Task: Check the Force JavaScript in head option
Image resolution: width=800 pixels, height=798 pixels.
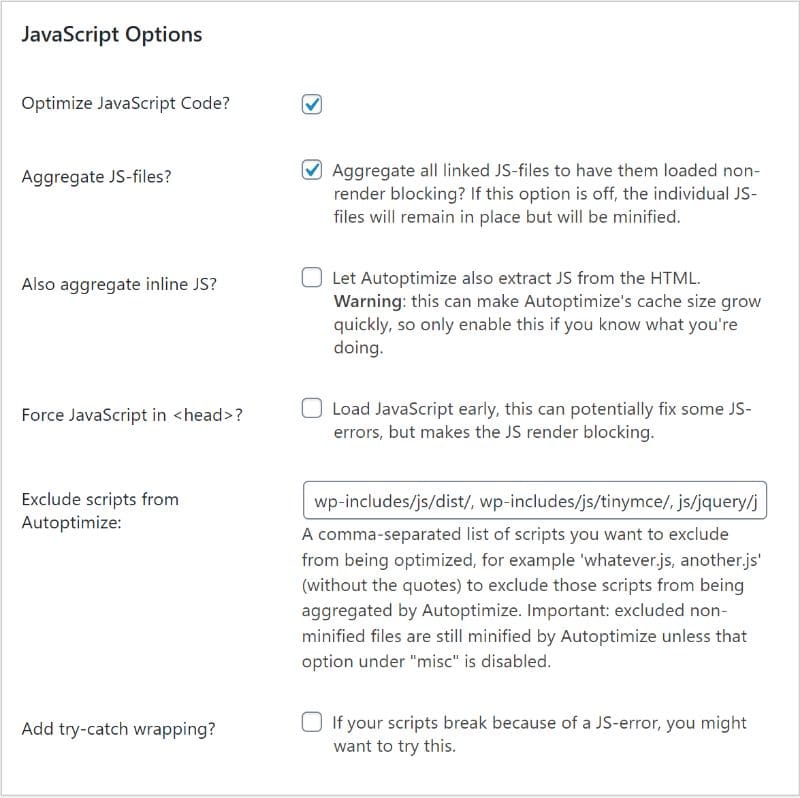Action: (x=312, y=408)
